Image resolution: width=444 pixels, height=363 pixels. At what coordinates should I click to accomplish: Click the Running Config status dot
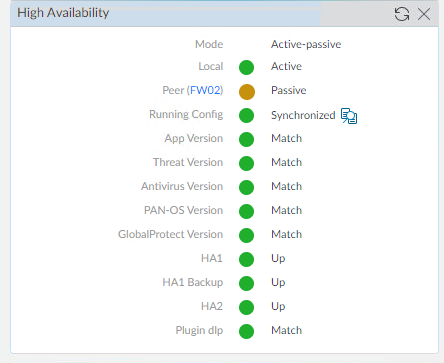pyautogui.click(x=247, y=115)
